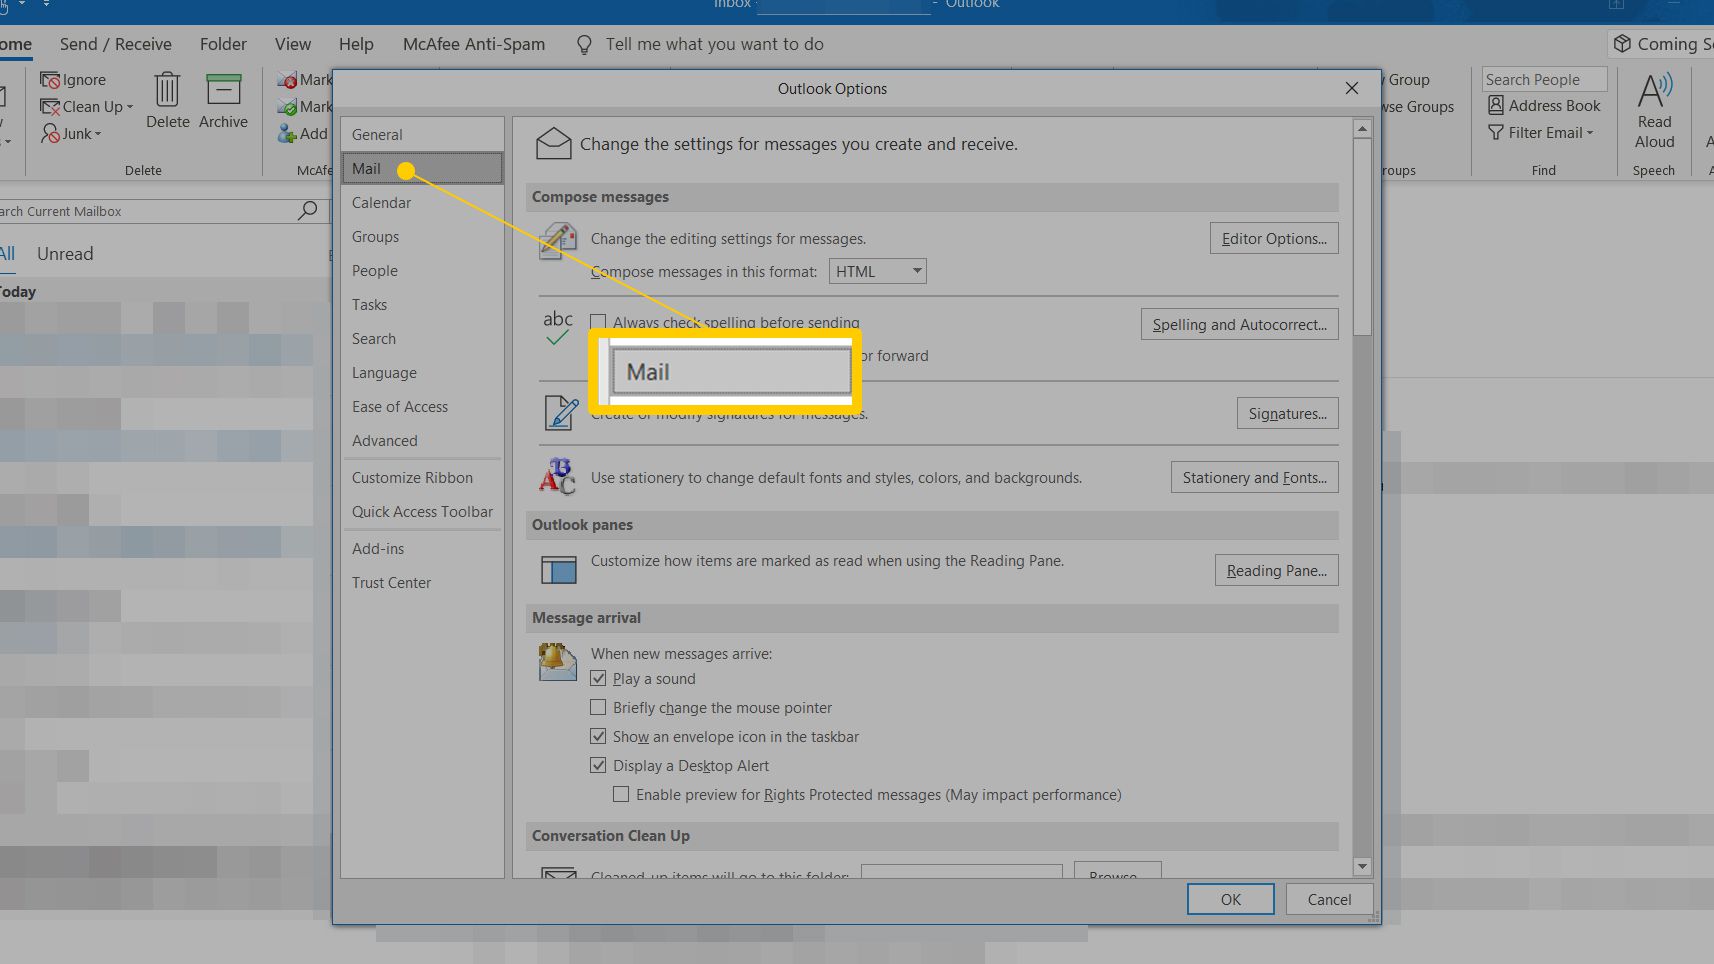Click the message arrival bell icon
1714x964 pixels.
(x=557, y=662)
